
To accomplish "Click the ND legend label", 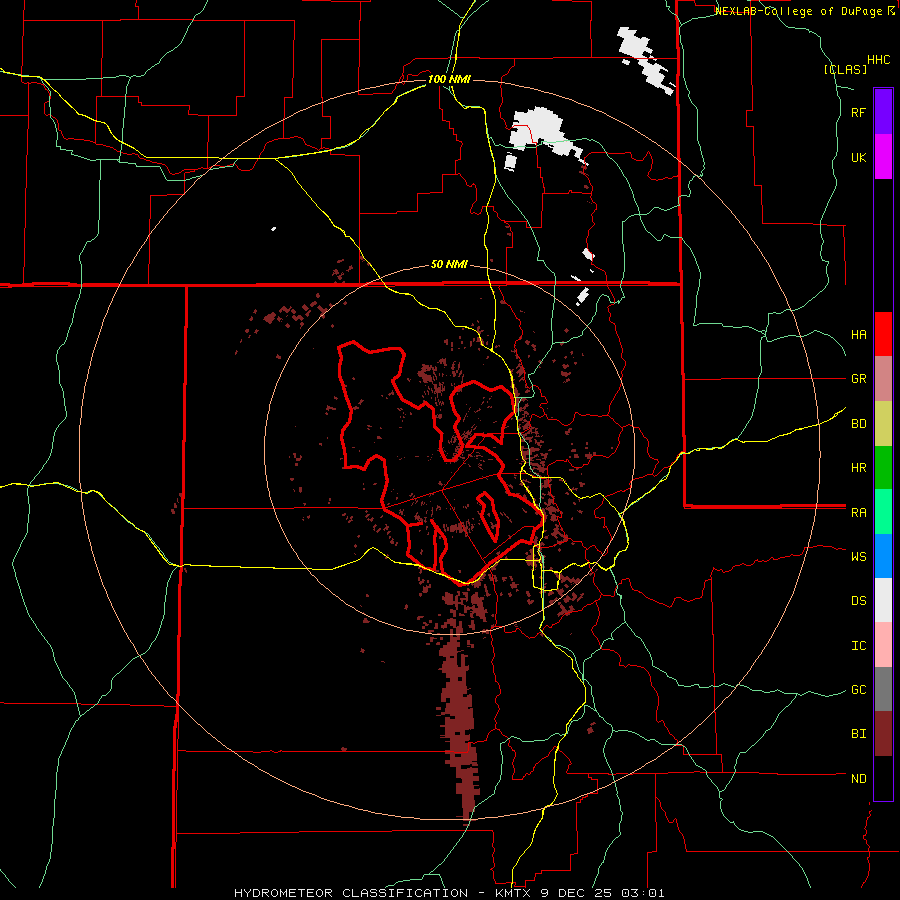I will (x=858, y=779).
